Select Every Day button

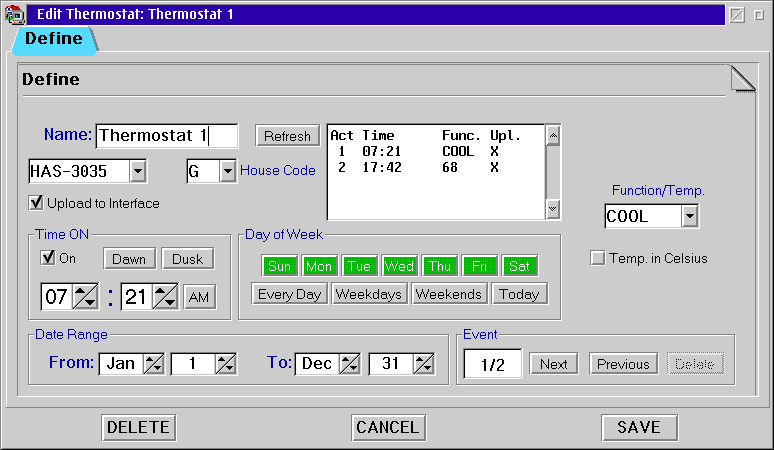click(290, 294)
